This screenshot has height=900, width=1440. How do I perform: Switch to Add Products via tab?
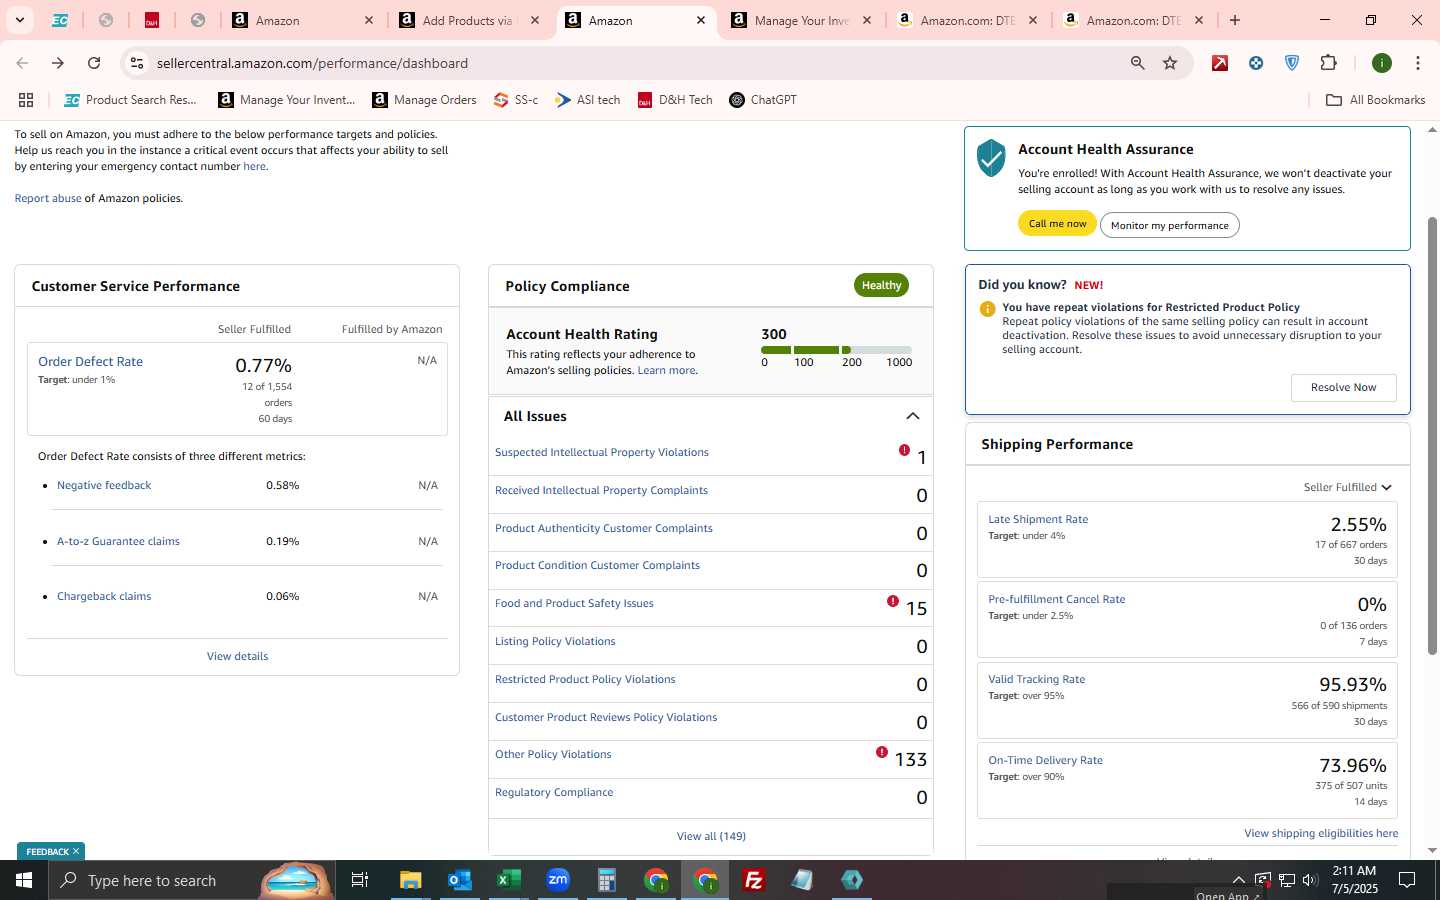coord(468,20)
